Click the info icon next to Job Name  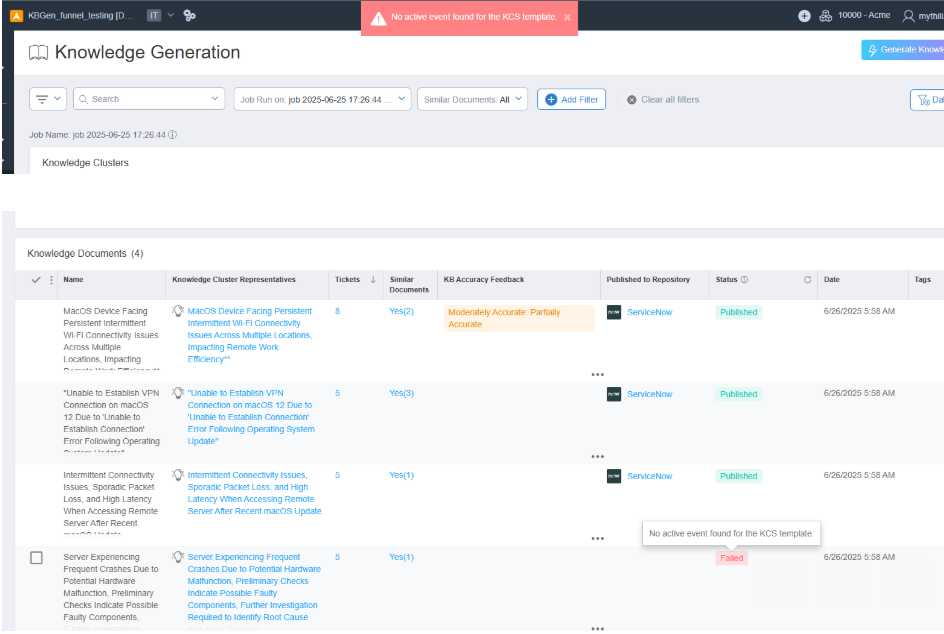point(172,135)
